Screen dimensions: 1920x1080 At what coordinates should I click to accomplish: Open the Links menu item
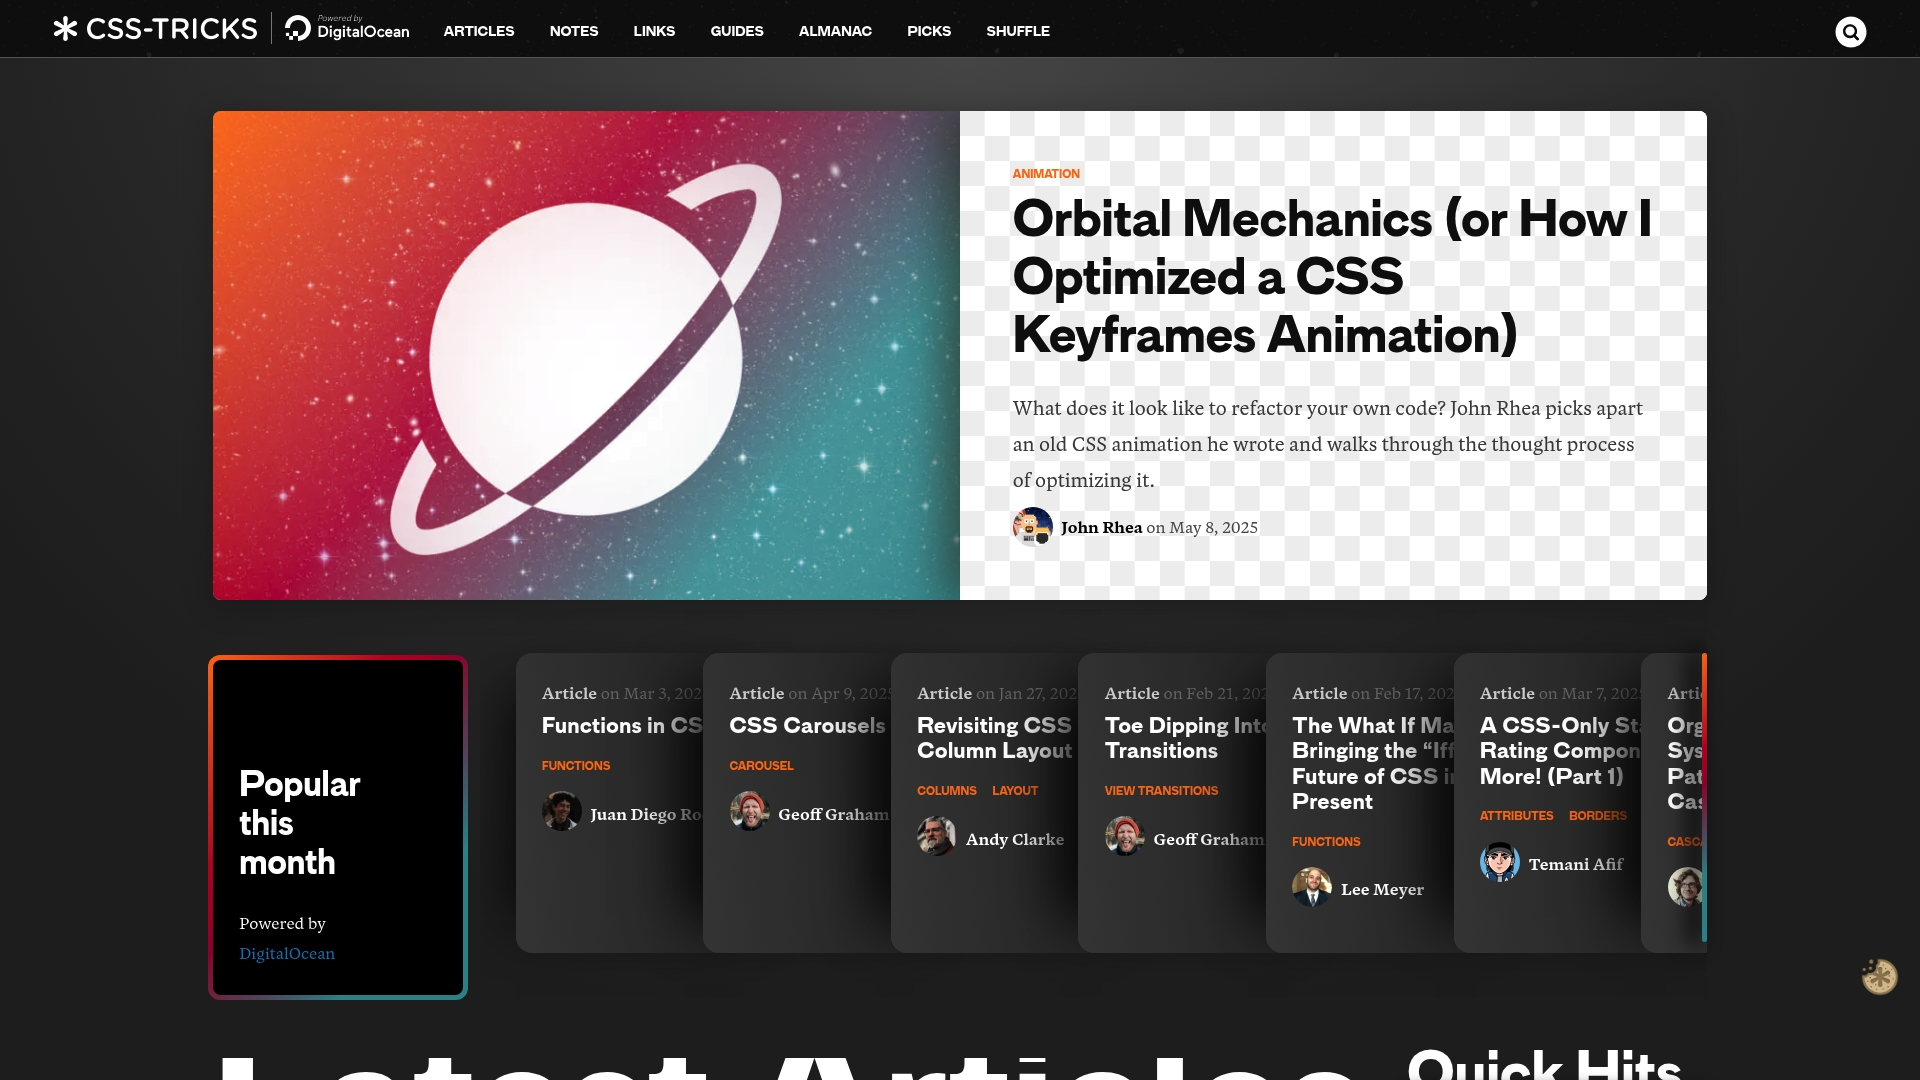654,31
